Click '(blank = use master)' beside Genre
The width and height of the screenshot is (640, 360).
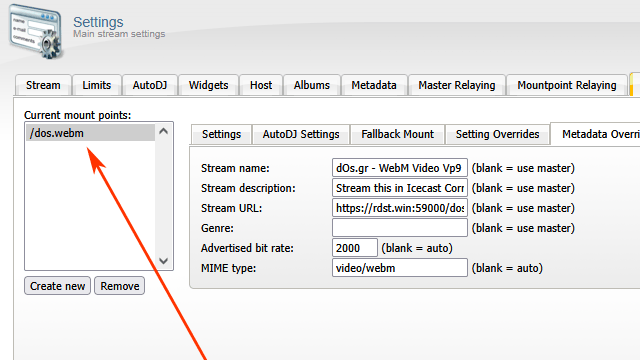523,228
